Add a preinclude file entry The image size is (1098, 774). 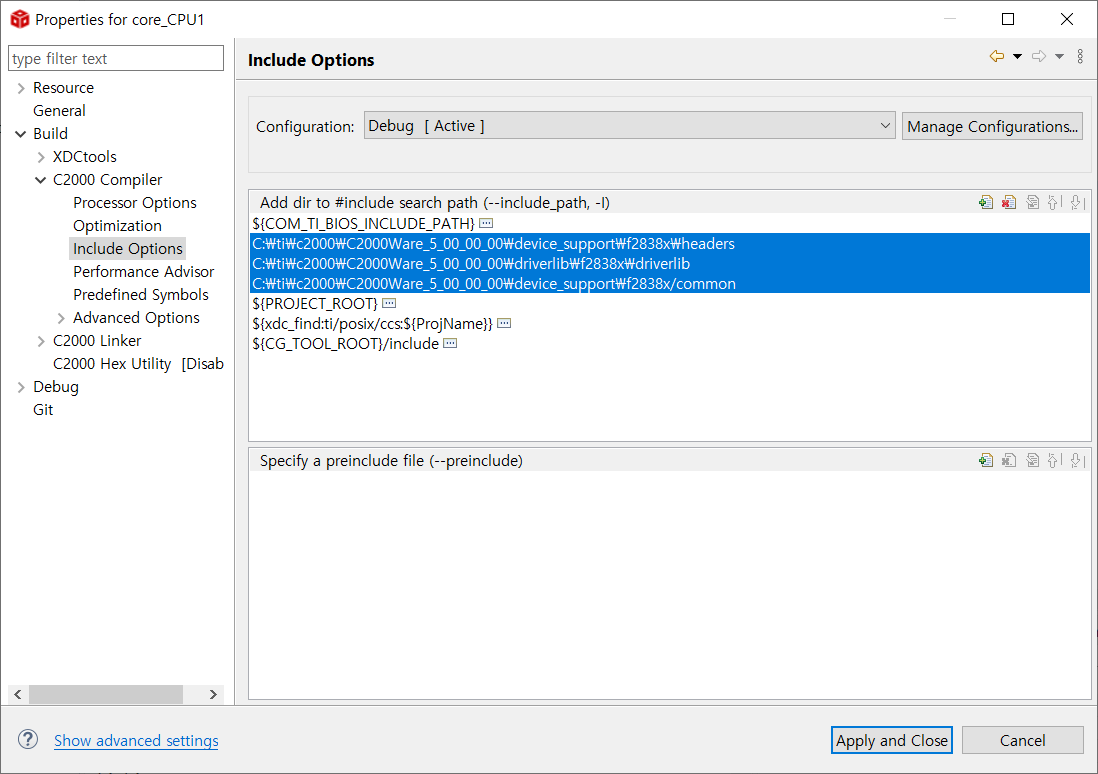tap(986, 461)
